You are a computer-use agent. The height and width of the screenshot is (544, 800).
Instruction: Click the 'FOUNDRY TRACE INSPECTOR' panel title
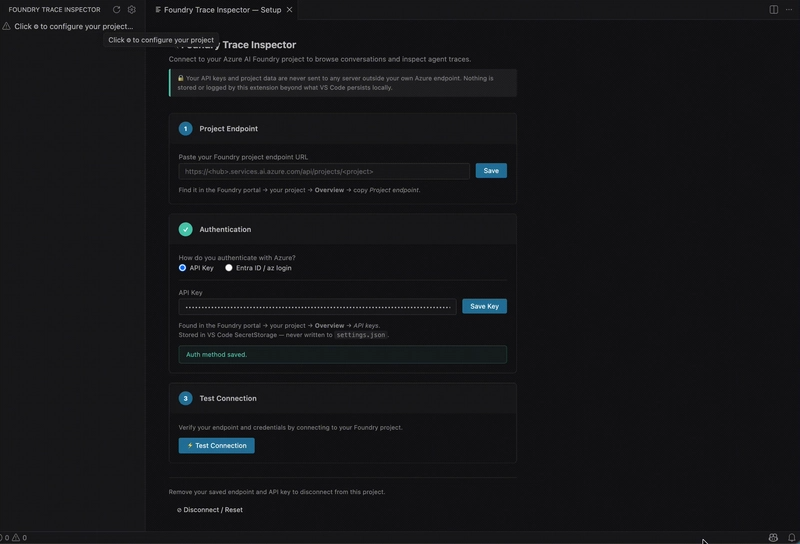pyautogui.click(x=55, y=10)
